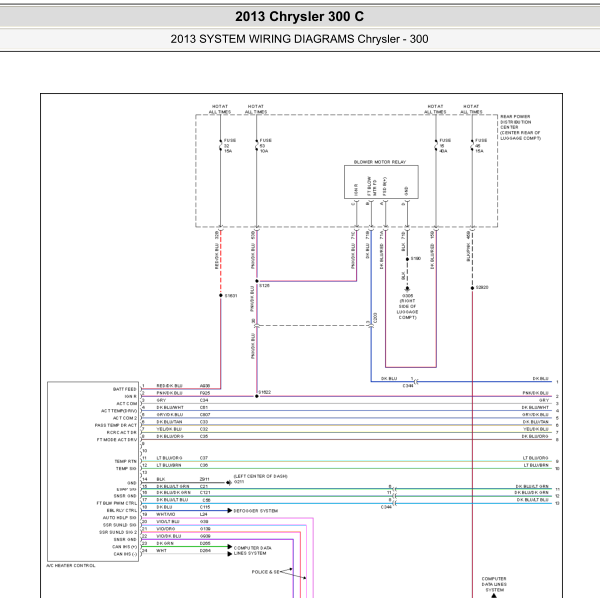This screenshot has height=598, width=600.
Task: Select splice label S2820
Action: point(482,287)
